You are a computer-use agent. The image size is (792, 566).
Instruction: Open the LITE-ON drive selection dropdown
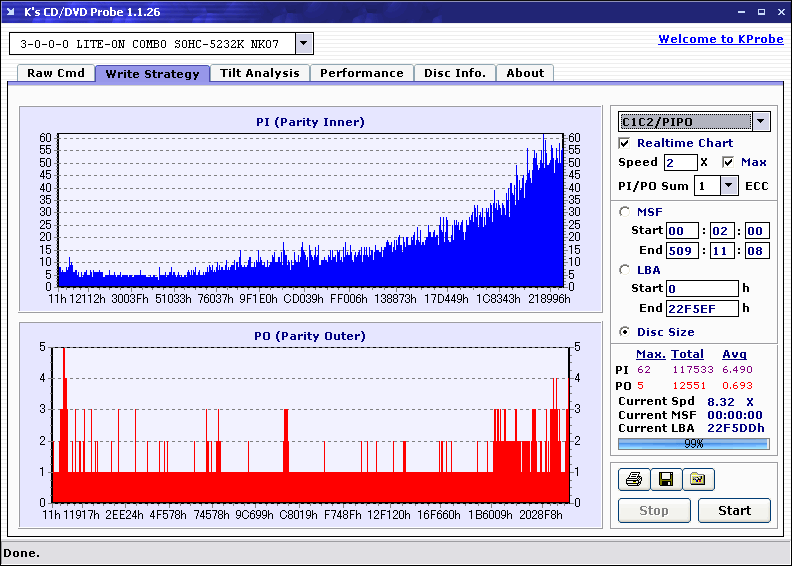coord(304,44)
